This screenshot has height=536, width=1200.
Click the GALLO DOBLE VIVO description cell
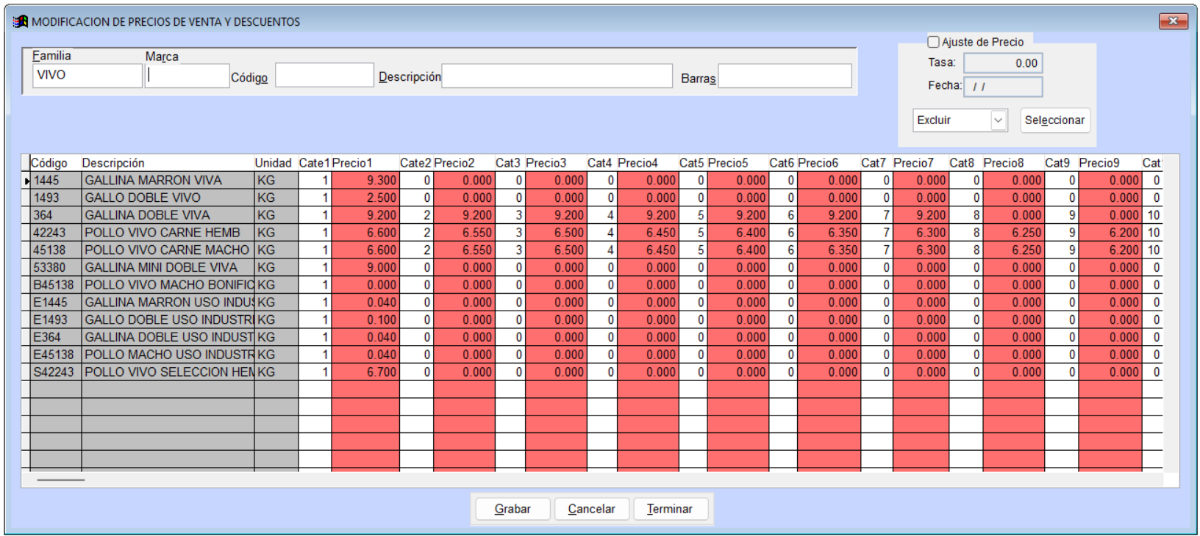[167, 198]
